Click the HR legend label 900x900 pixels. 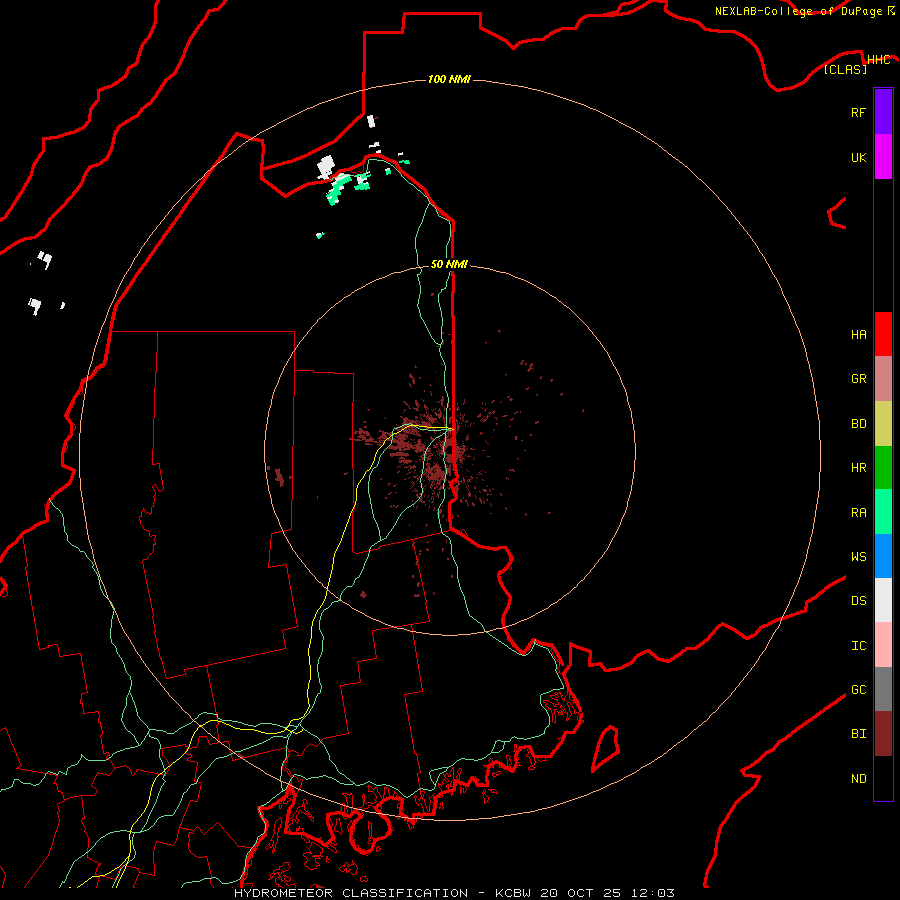click(858, 468)
